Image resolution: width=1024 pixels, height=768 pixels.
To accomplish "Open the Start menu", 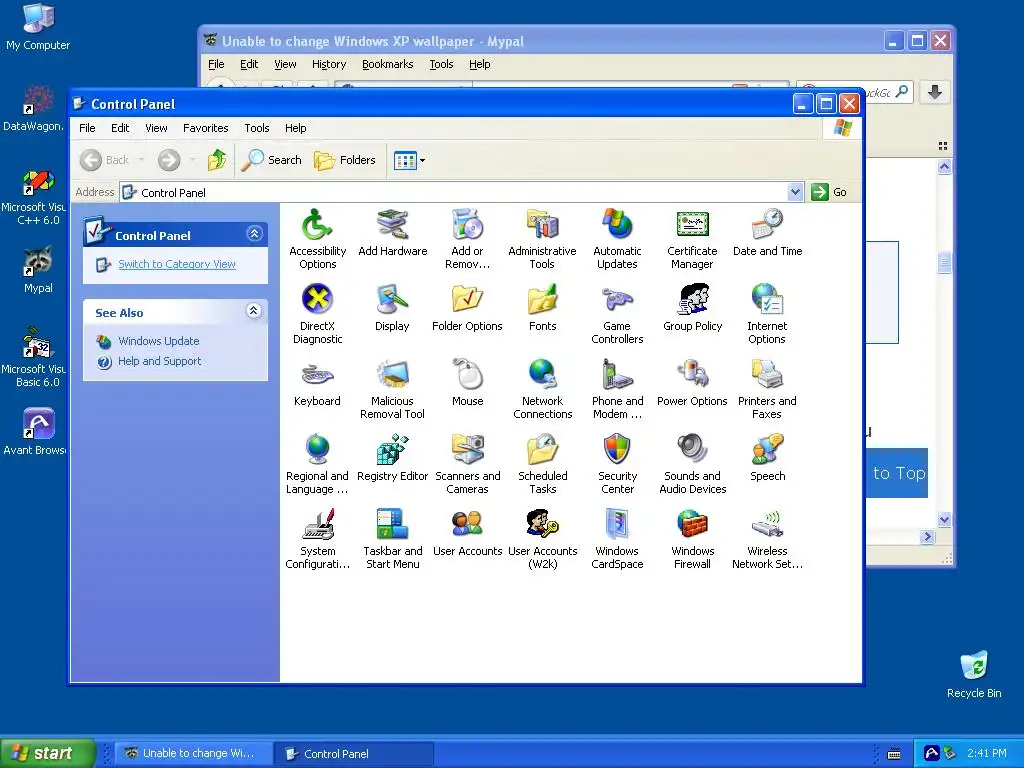I will 48,753.
